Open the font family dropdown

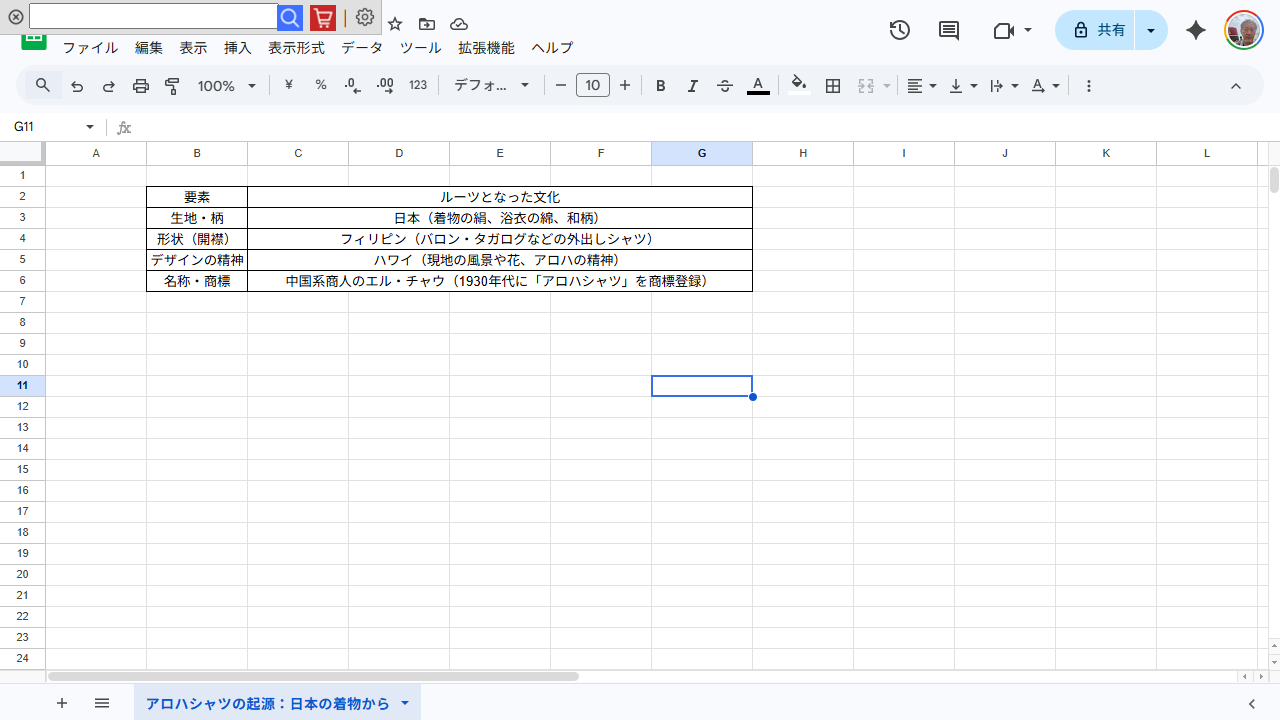point(491,86)
